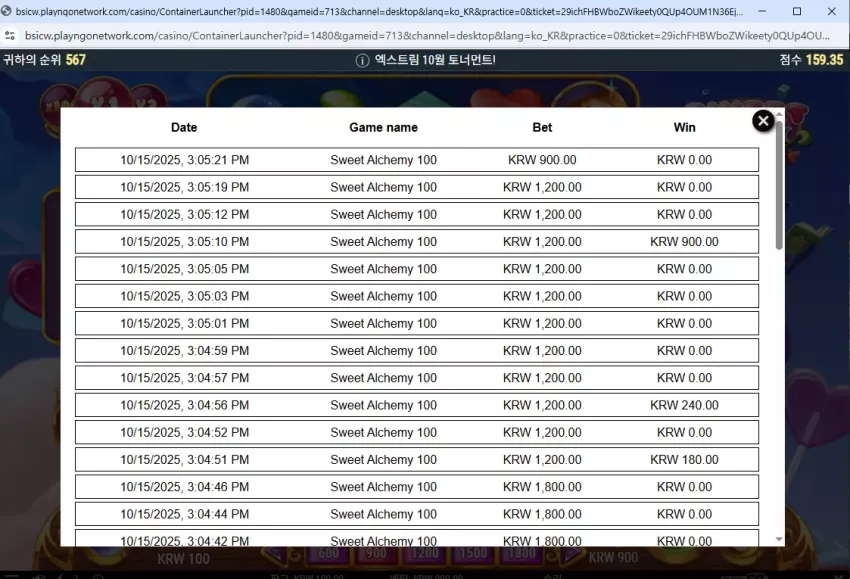Select the 3:04:56 PM history row date
This screenshot has width=850, height=579.
click(x=184, y=405)
